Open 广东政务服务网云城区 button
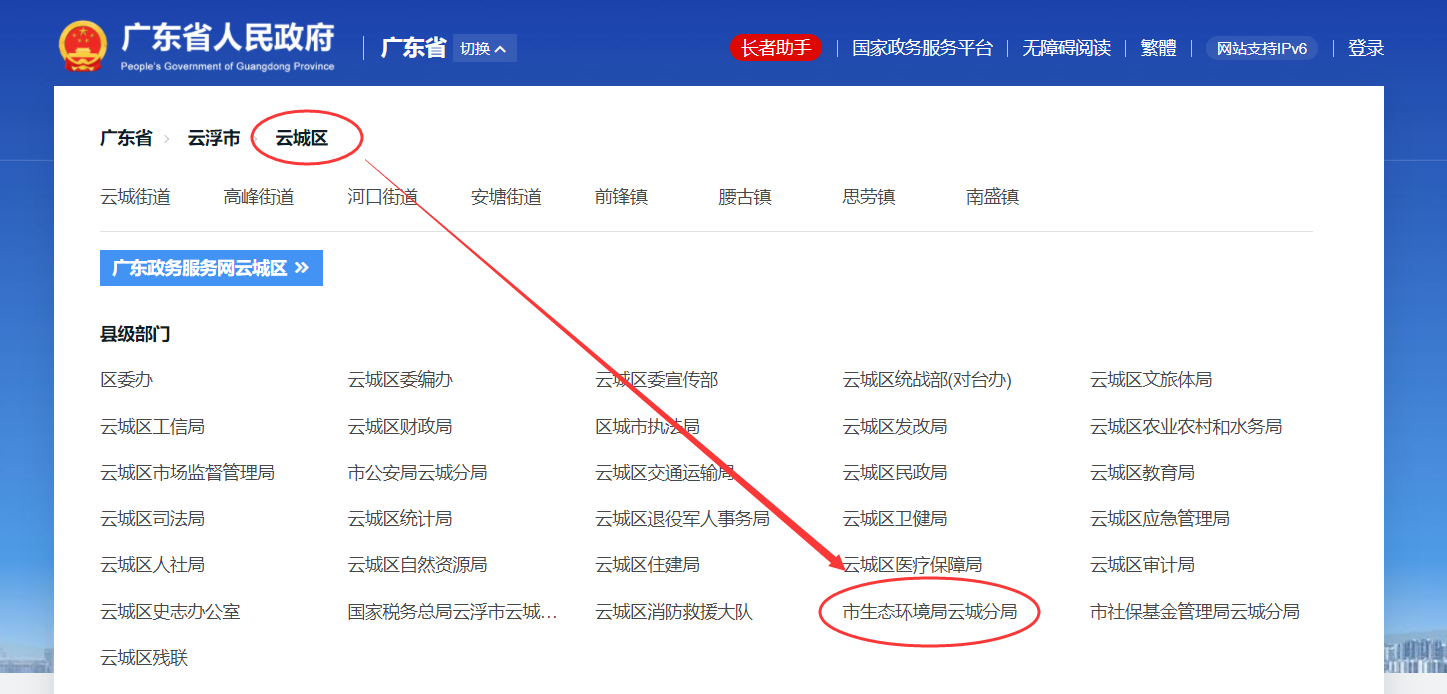The image size is (1447, 694). pos(200,268)
